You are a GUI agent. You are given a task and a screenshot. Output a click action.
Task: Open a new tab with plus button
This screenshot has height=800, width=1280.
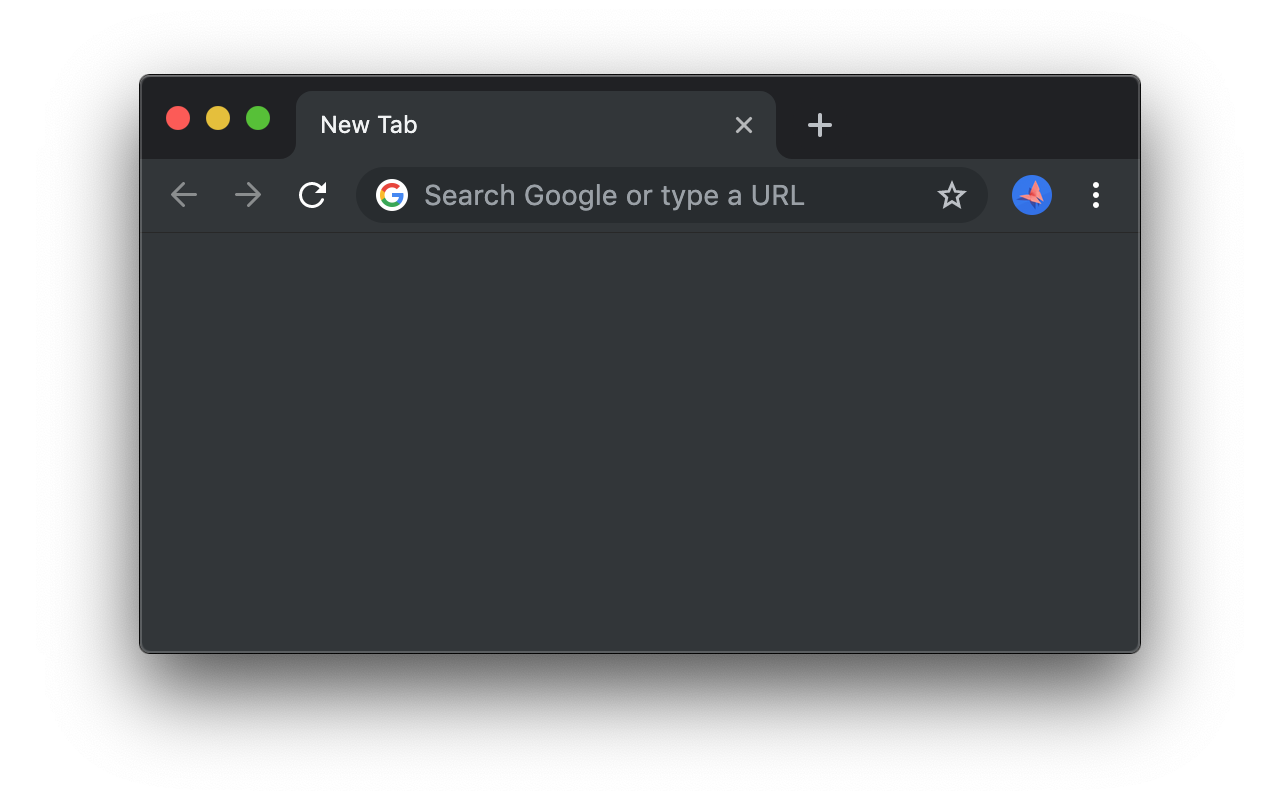click(820, 125)
